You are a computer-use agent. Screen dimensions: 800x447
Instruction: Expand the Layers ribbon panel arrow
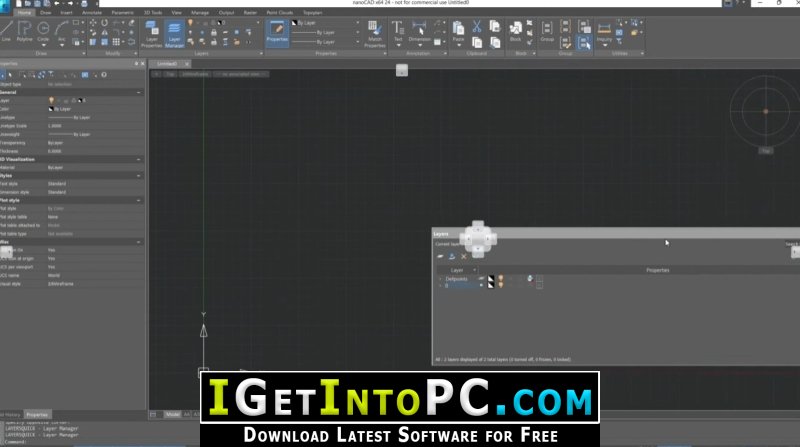point(261,53)
